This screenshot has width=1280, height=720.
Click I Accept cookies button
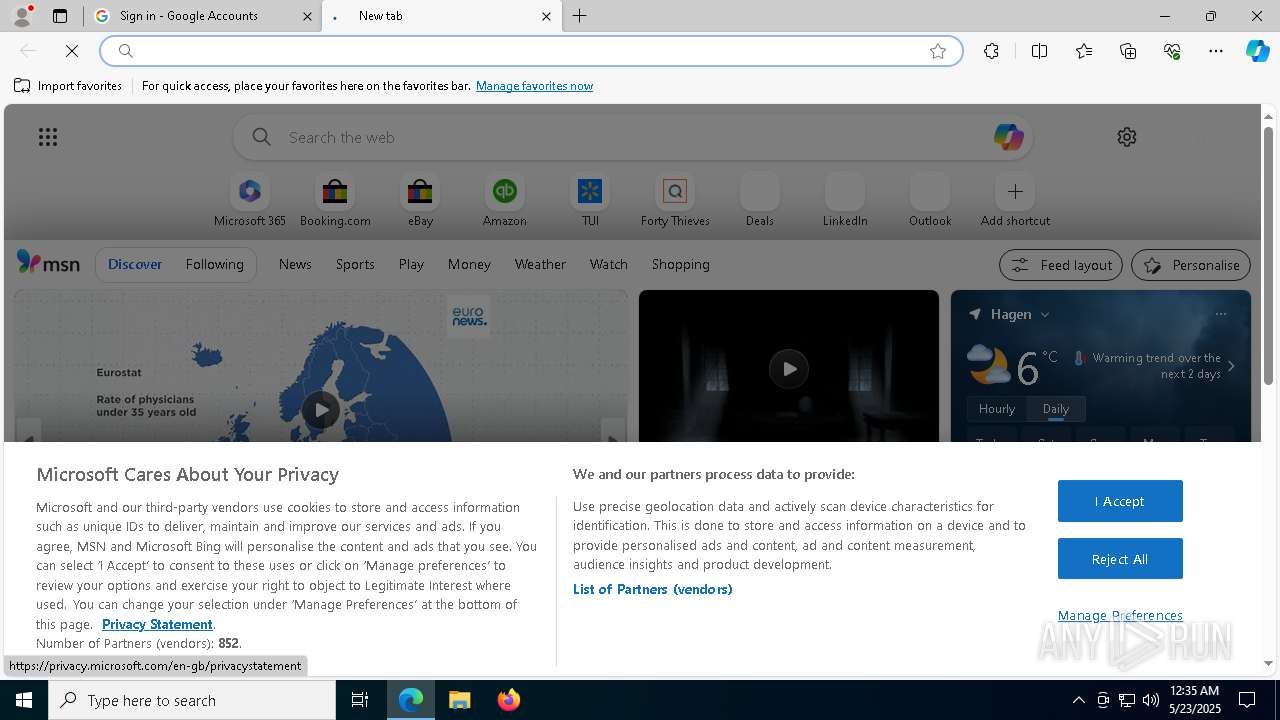1120,501
